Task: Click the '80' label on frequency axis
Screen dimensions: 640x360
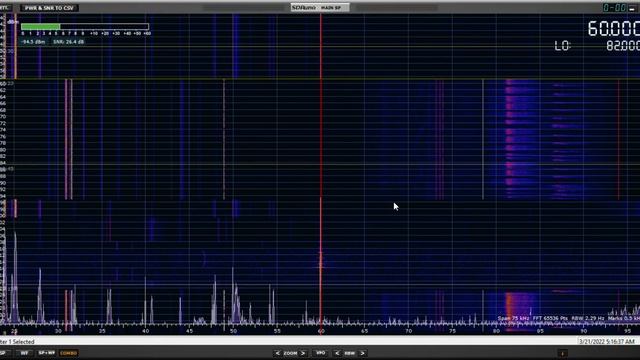Action: [496, 331]
